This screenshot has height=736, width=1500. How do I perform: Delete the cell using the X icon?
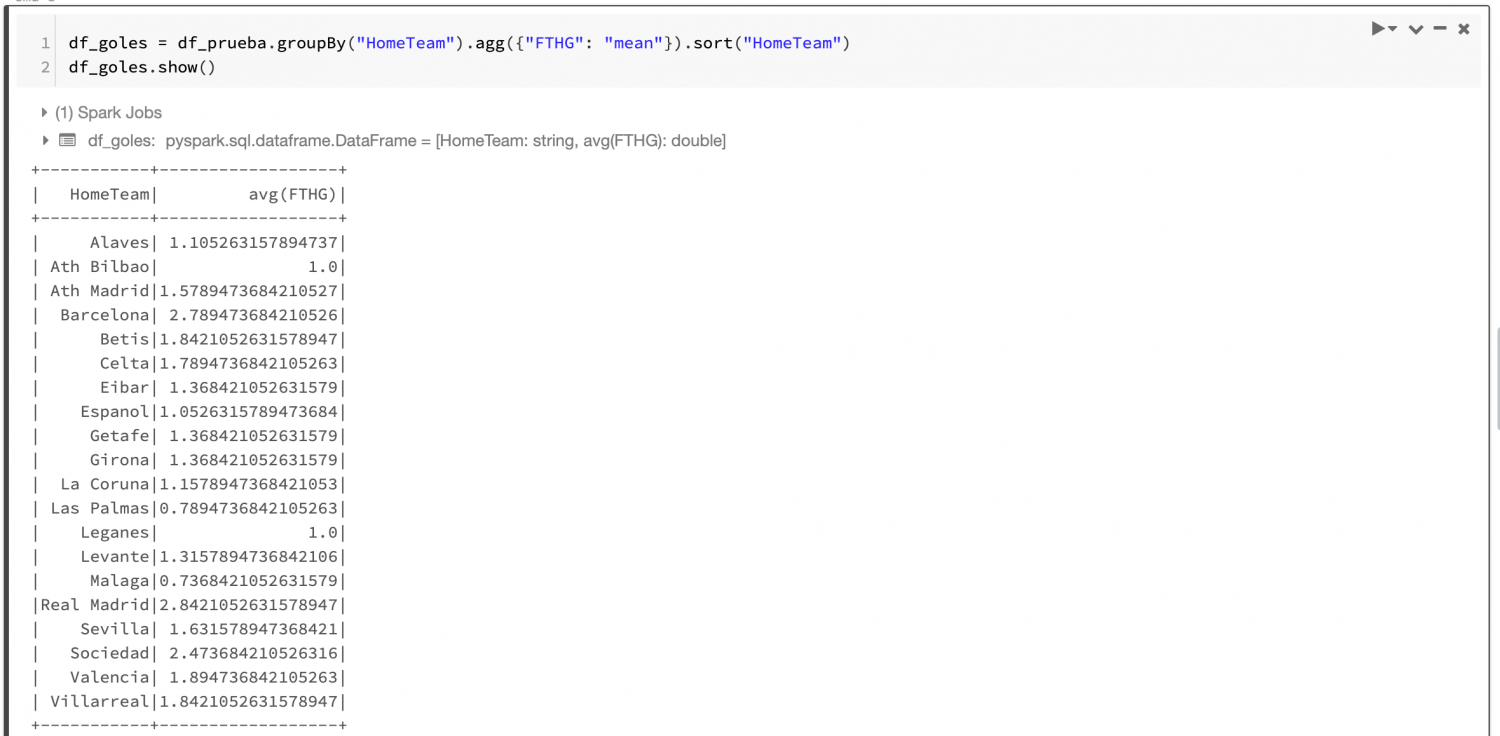(1464, 29)
